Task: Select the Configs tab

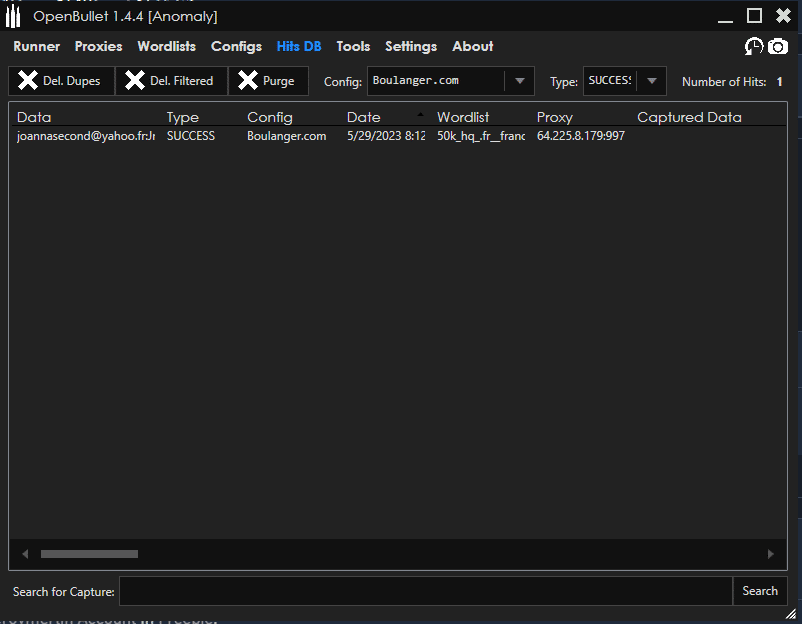Action: coord(236,46)
